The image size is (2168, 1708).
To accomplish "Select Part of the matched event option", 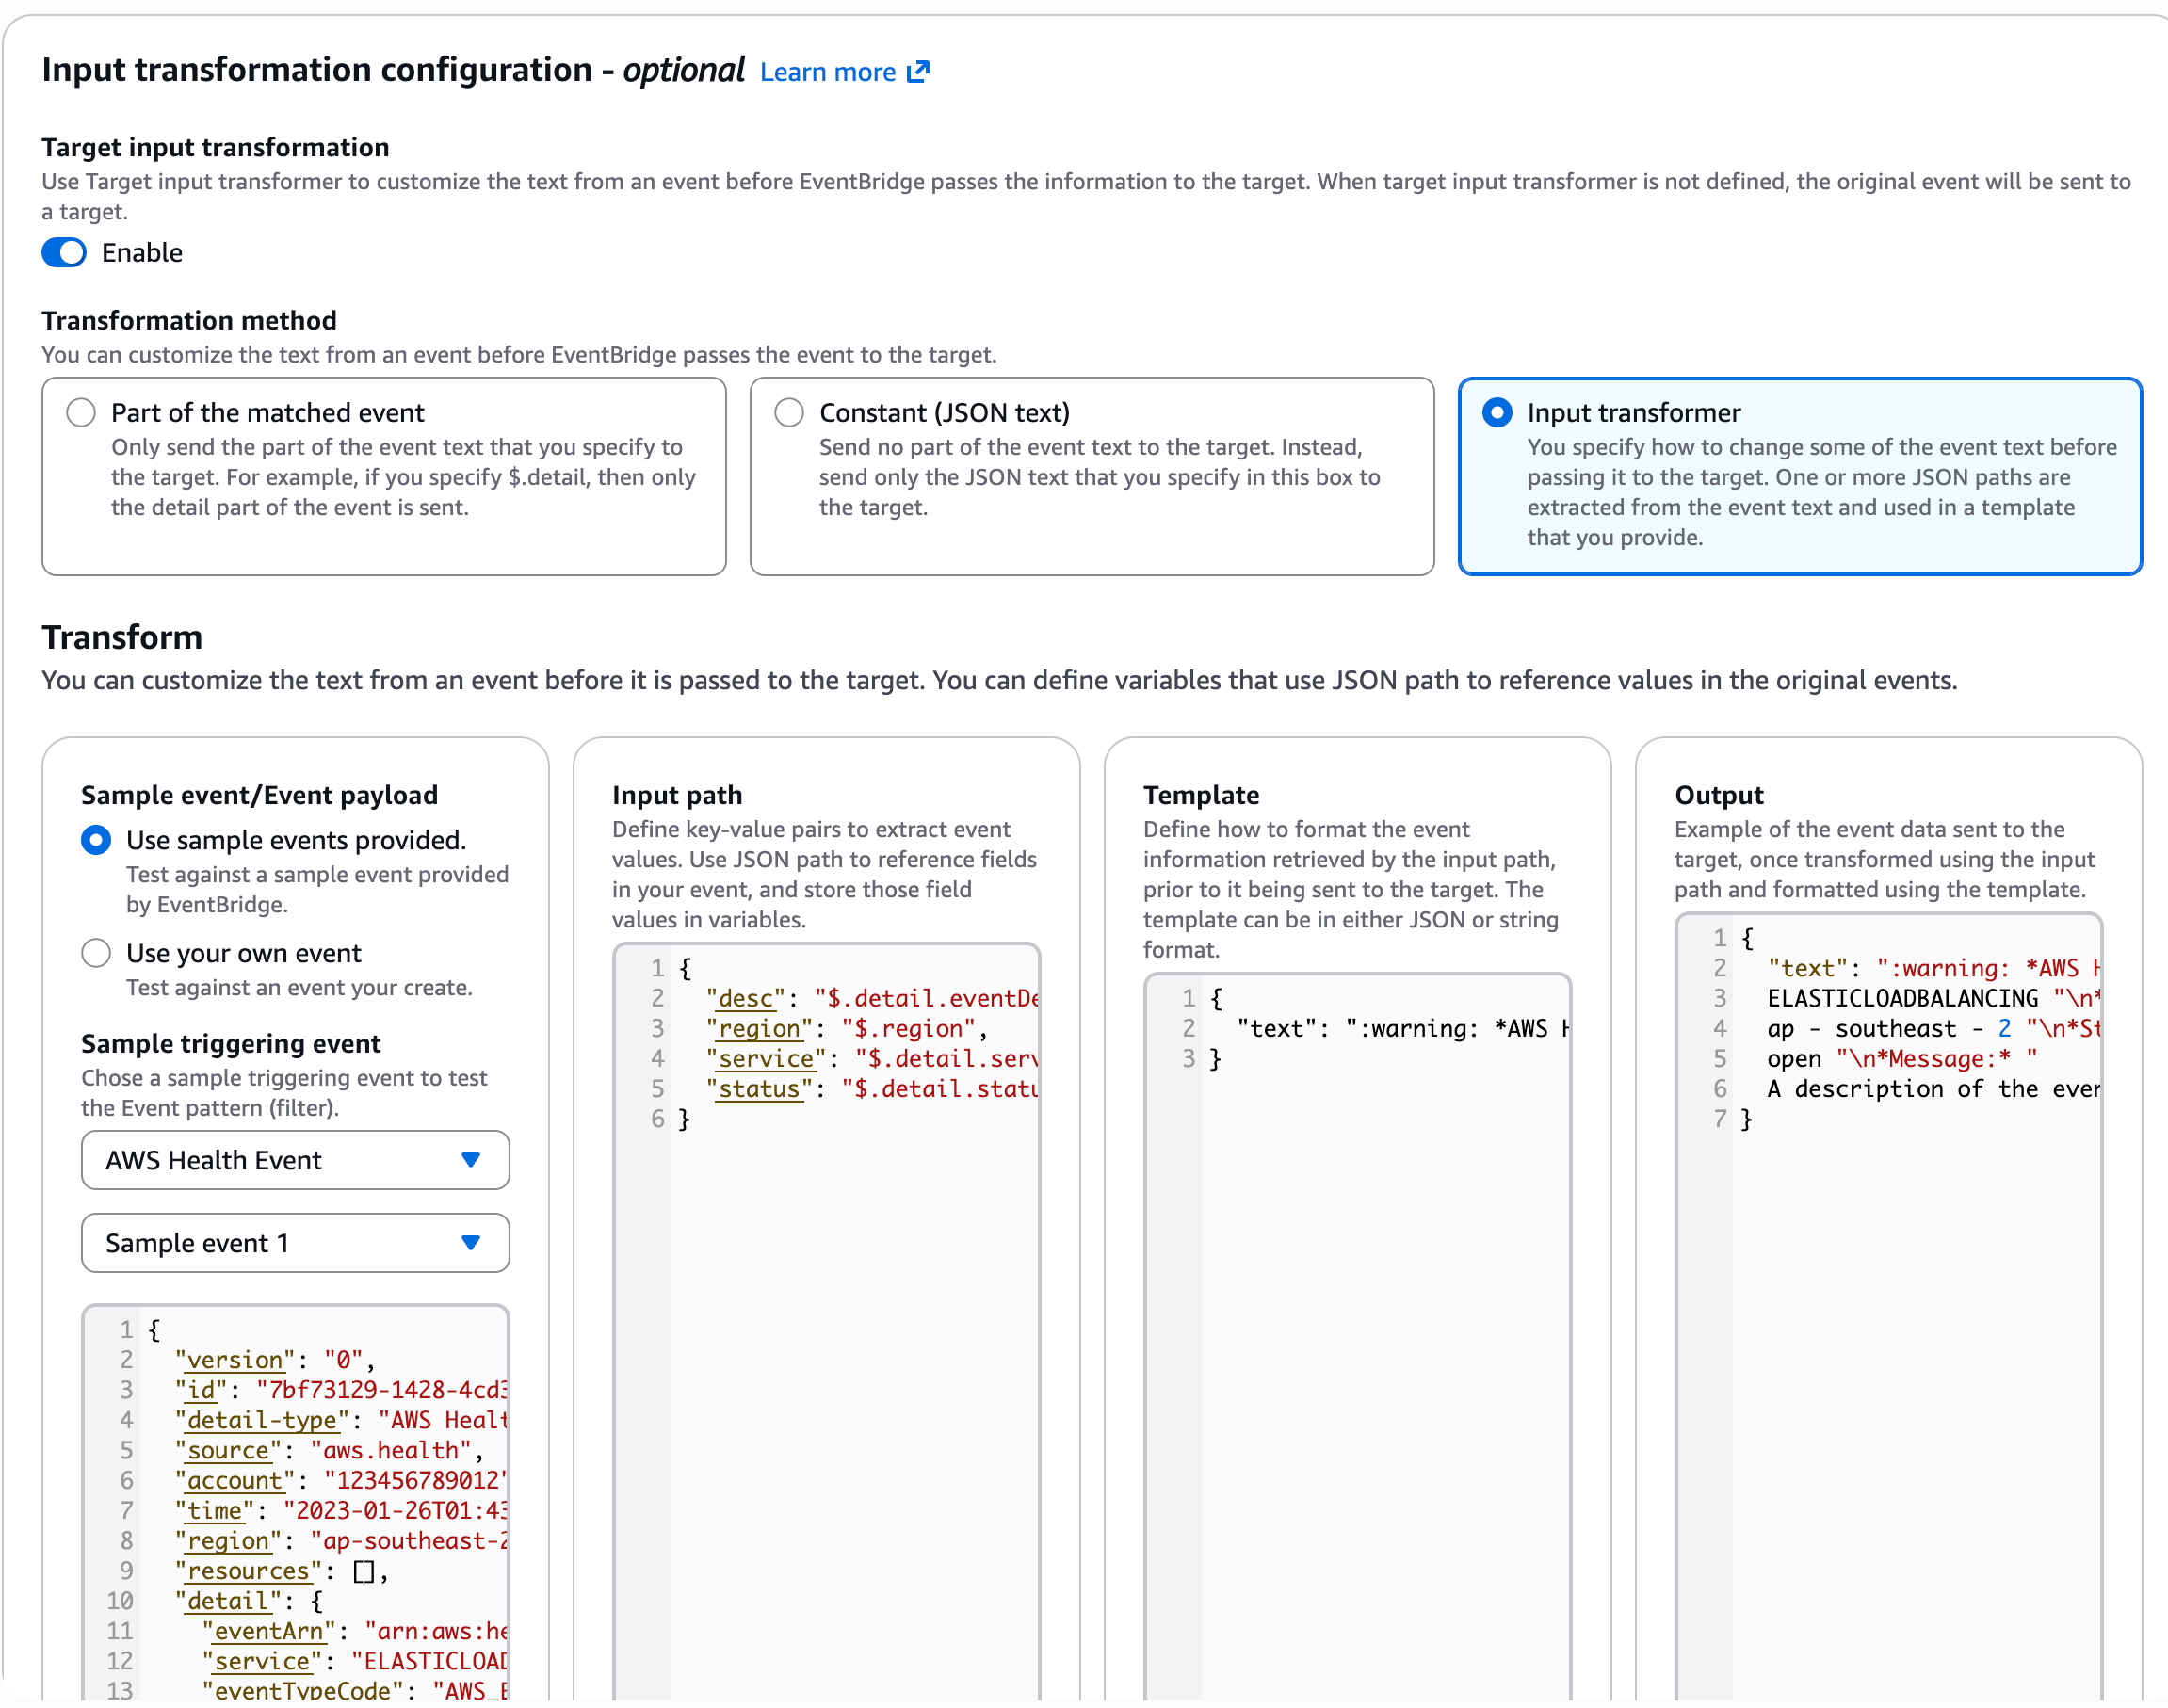I will click(x=81, y=412).
